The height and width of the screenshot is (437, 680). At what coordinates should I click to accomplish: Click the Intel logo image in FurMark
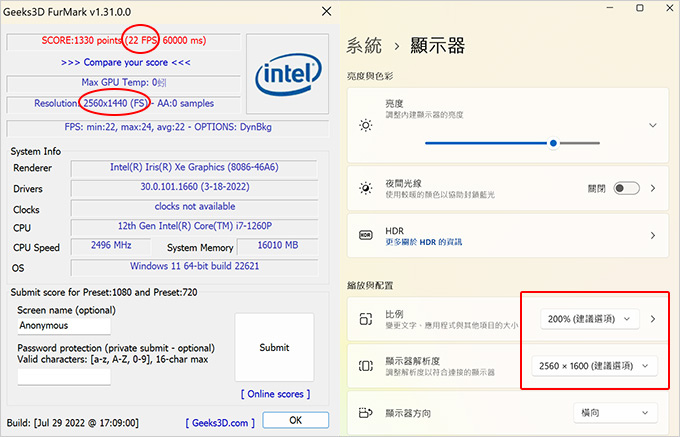288,74
